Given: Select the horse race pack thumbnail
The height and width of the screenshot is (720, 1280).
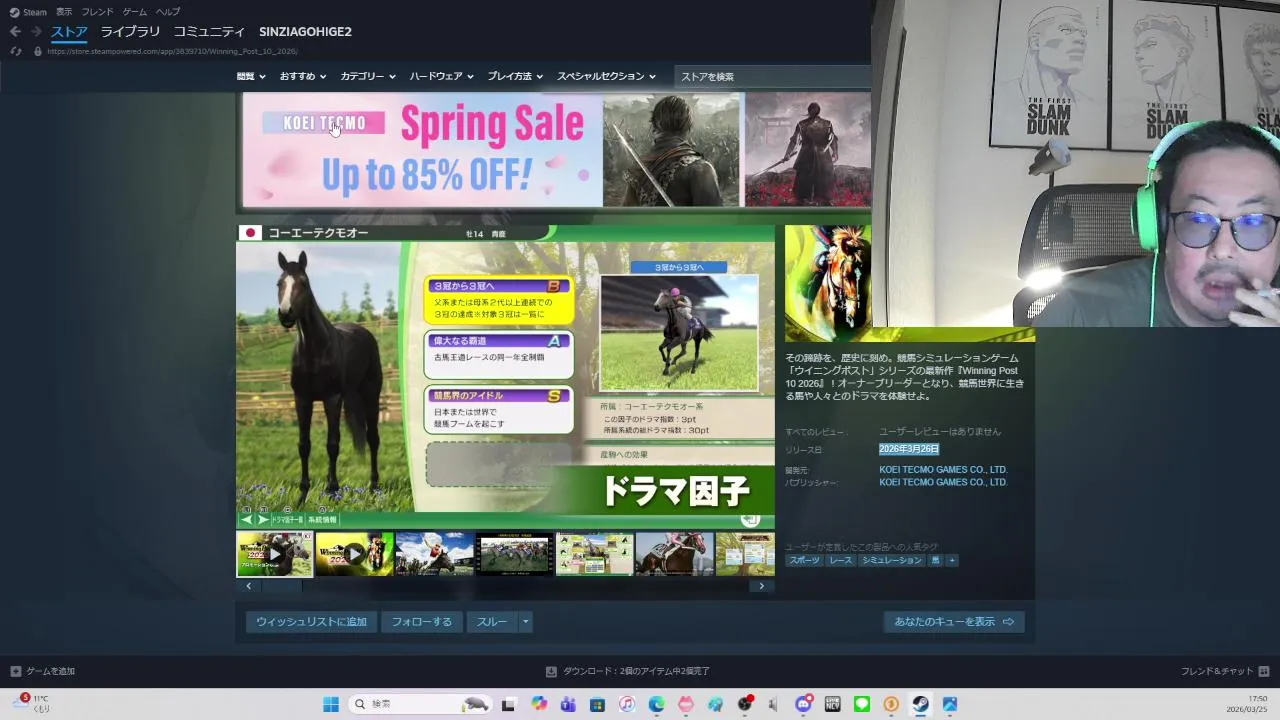Looking at the screenshot, I should pos(514,554).
